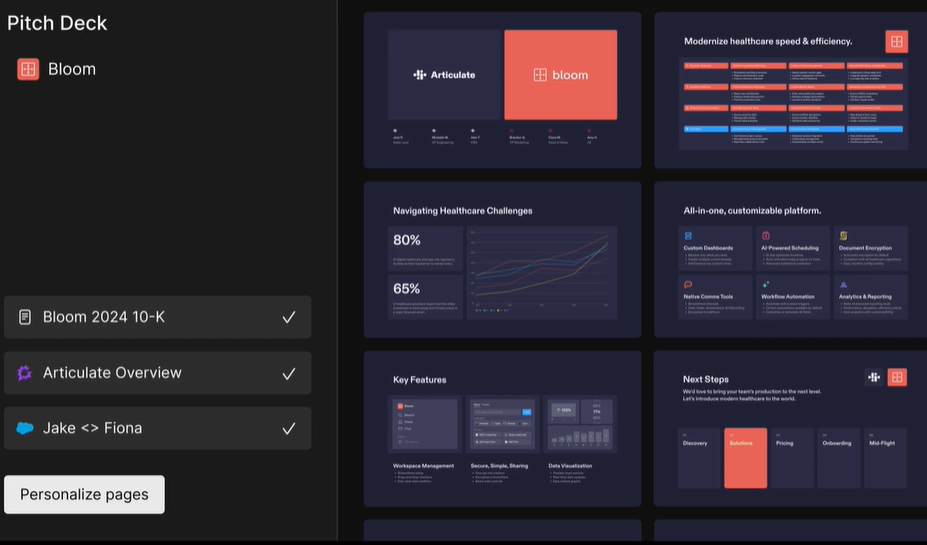This screenshot has width=927, height=545.
Task: Select the Discovery step on Next Steps slide
Action: click(699, 458)
